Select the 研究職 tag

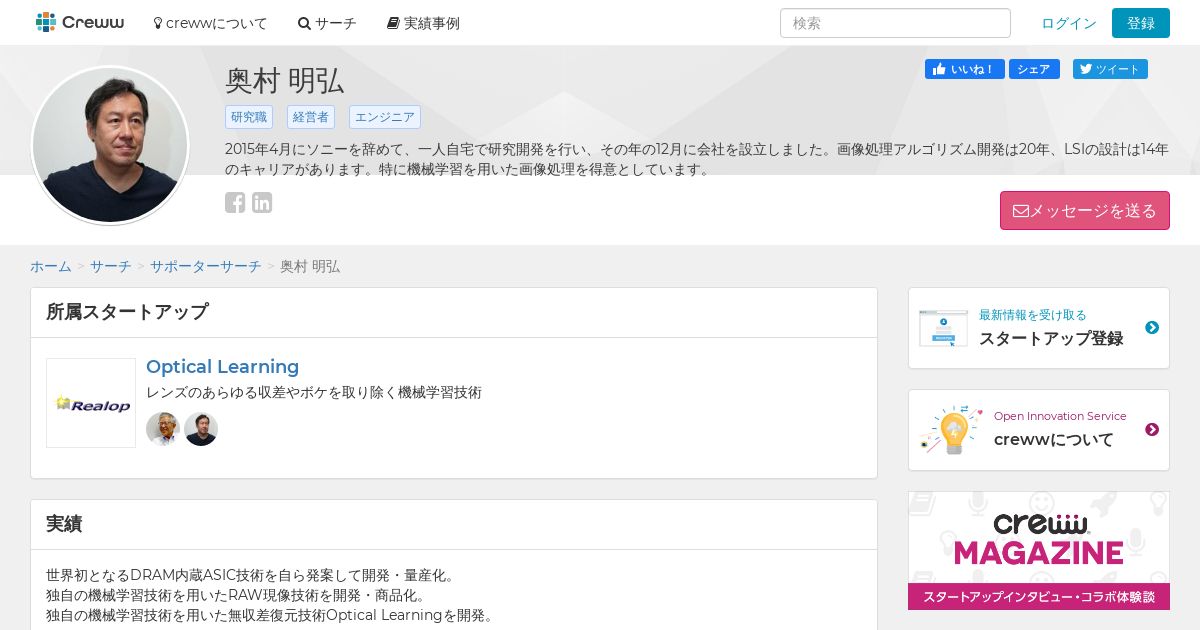pos(249,117)
